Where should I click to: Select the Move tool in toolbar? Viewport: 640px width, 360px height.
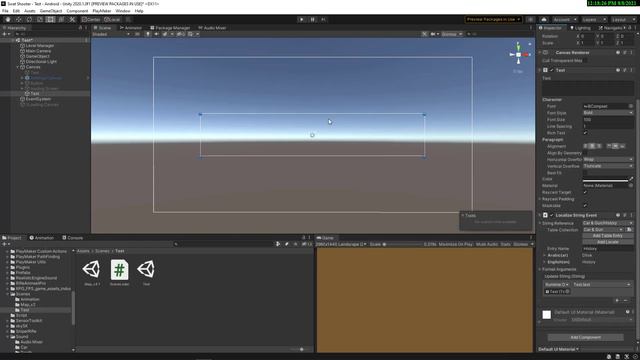[x=18, y=19]
